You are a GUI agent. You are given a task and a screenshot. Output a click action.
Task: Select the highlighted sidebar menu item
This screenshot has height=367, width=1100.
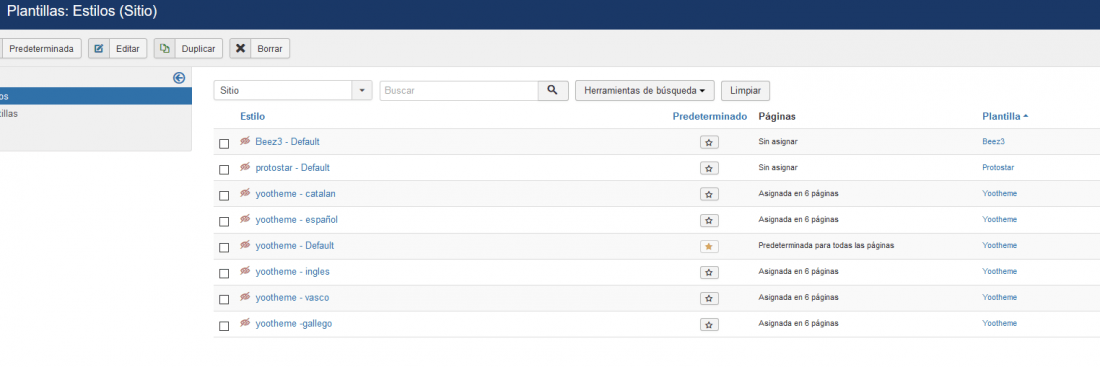[x=95, y=96]
